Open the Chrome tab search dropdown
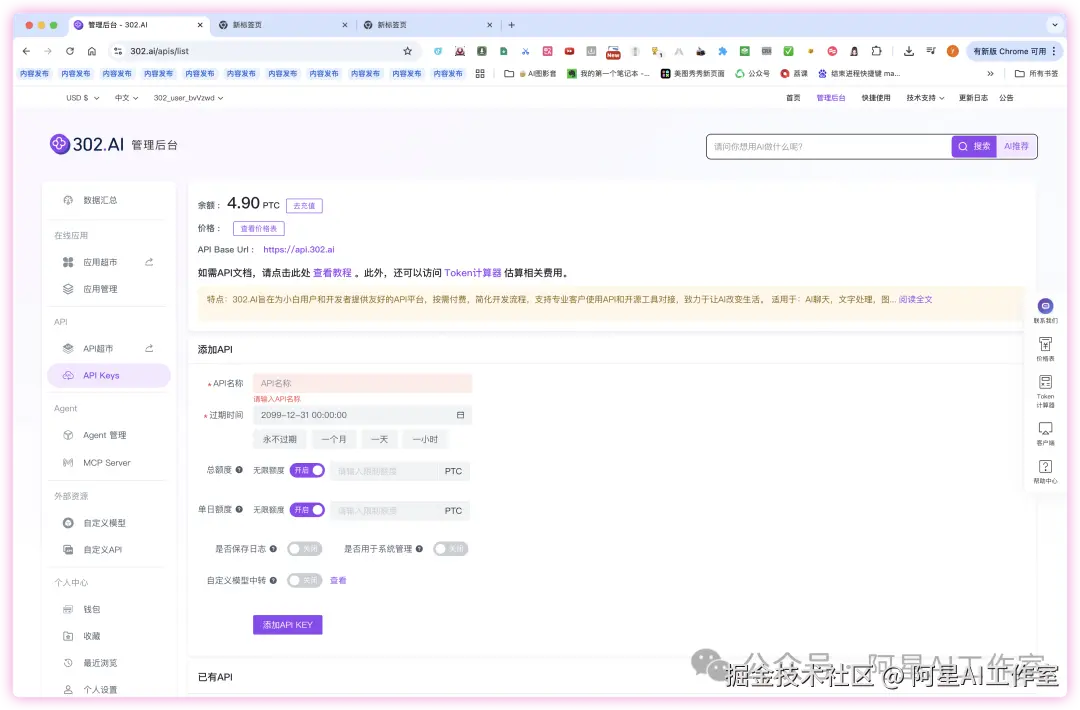The width and height of the screenshot is (1080, 710). click(x=1055, y=25)
